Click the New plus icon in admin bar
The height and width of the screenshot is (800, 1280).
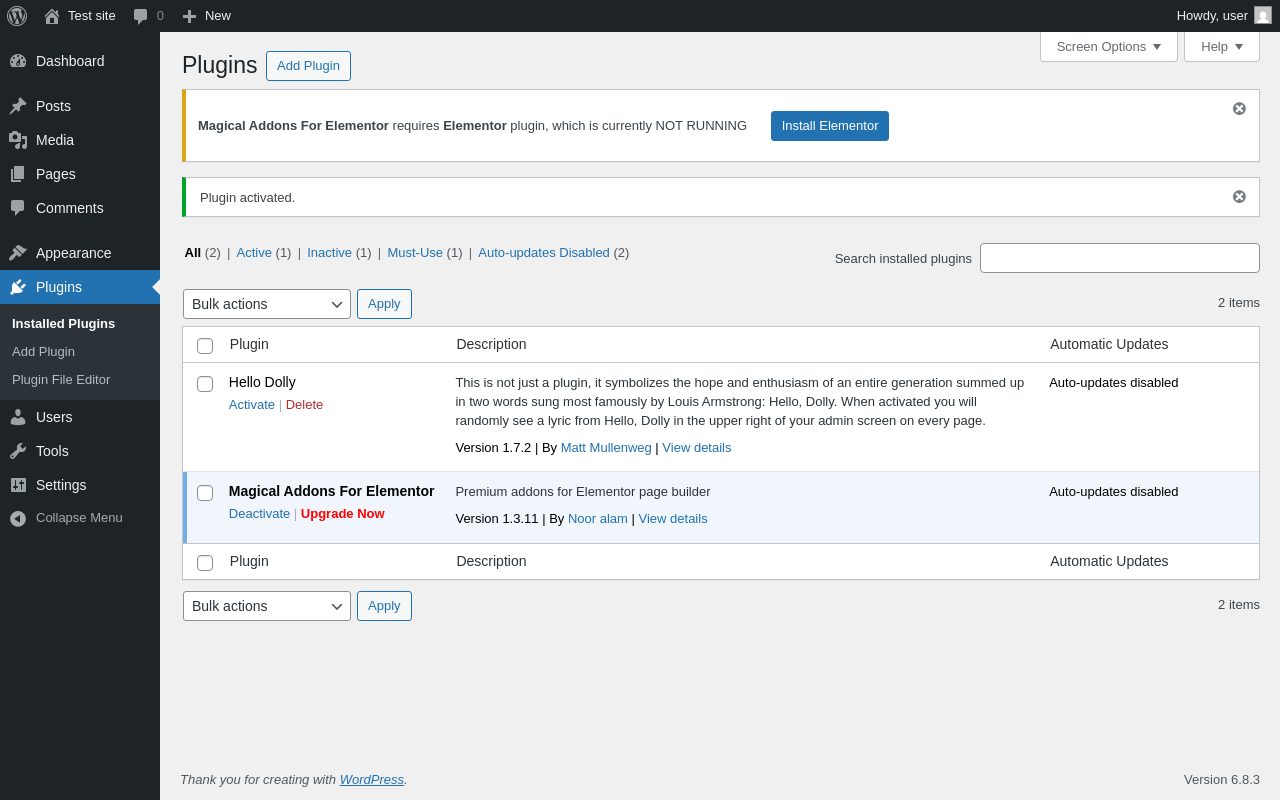[x=189, y=16]
